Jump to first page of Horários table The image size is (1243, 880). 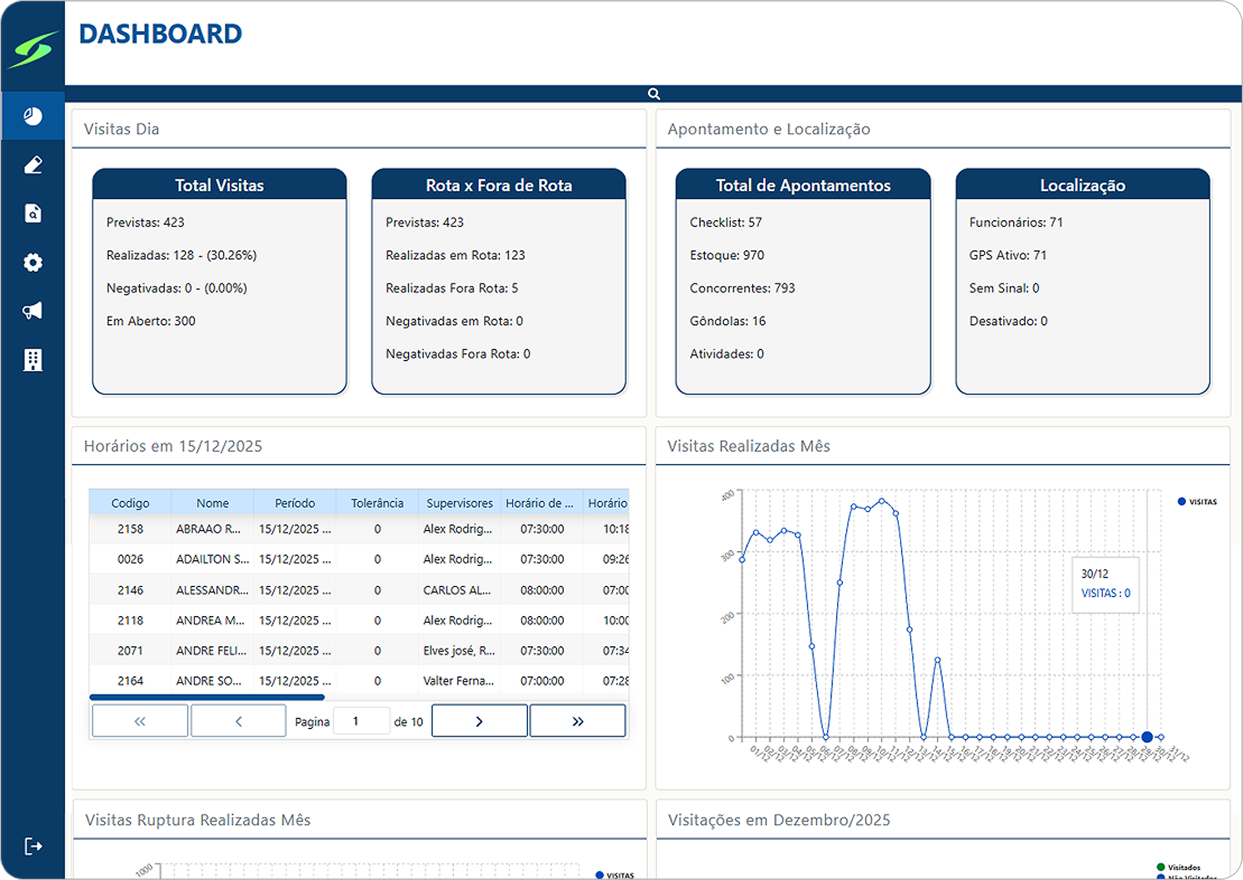point(140,721)
